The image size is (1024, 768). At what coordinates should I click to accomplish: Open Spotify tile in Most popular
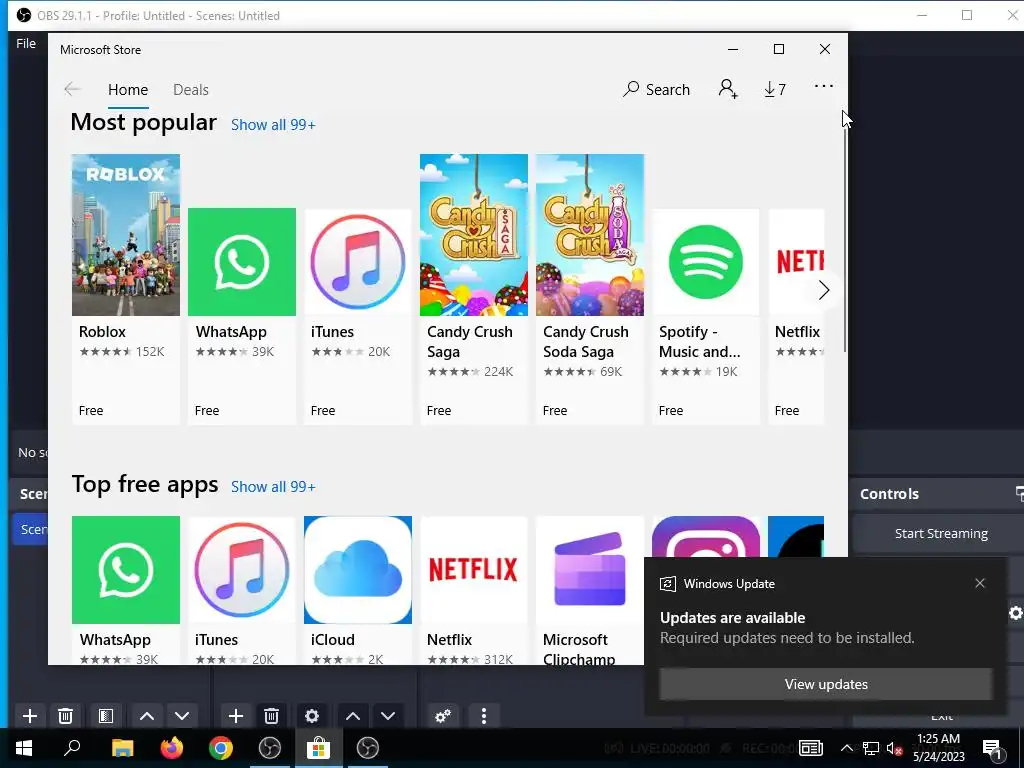pos(706,316)
